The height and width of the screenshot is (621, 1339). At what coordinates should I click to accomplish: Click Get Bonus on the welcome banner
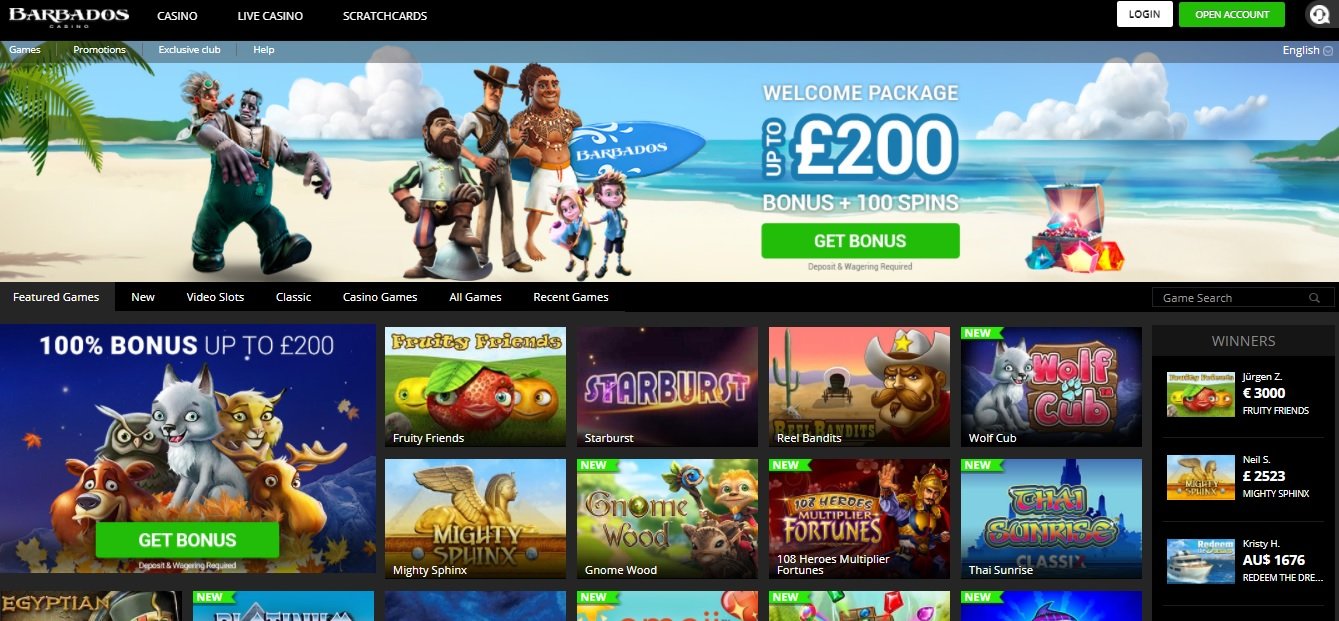point(860,241)
